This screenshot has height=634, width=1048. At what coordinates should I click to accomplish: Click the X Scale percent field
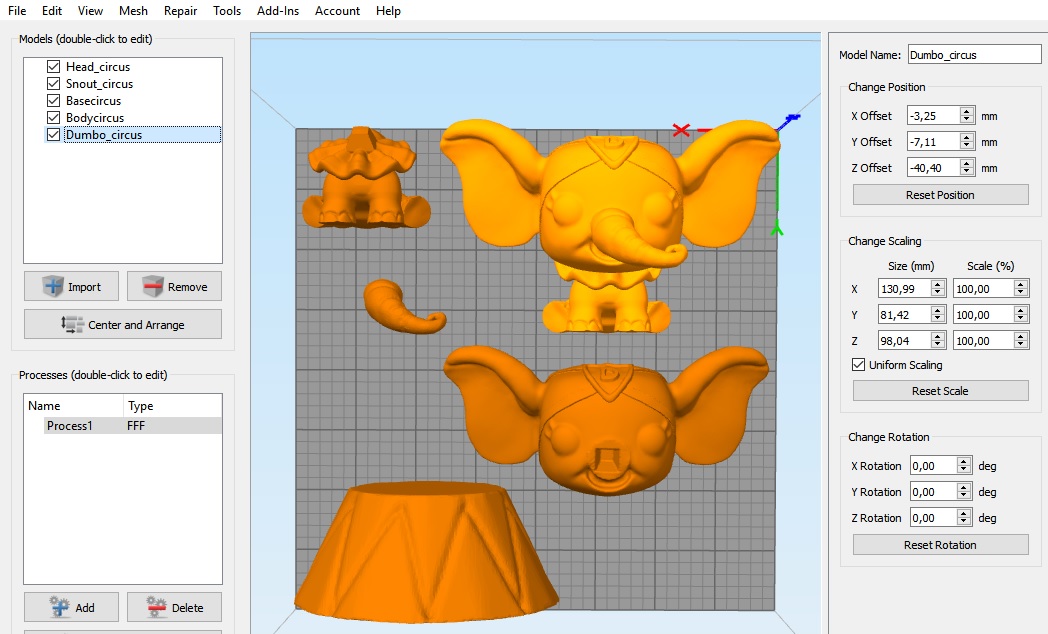984,289
